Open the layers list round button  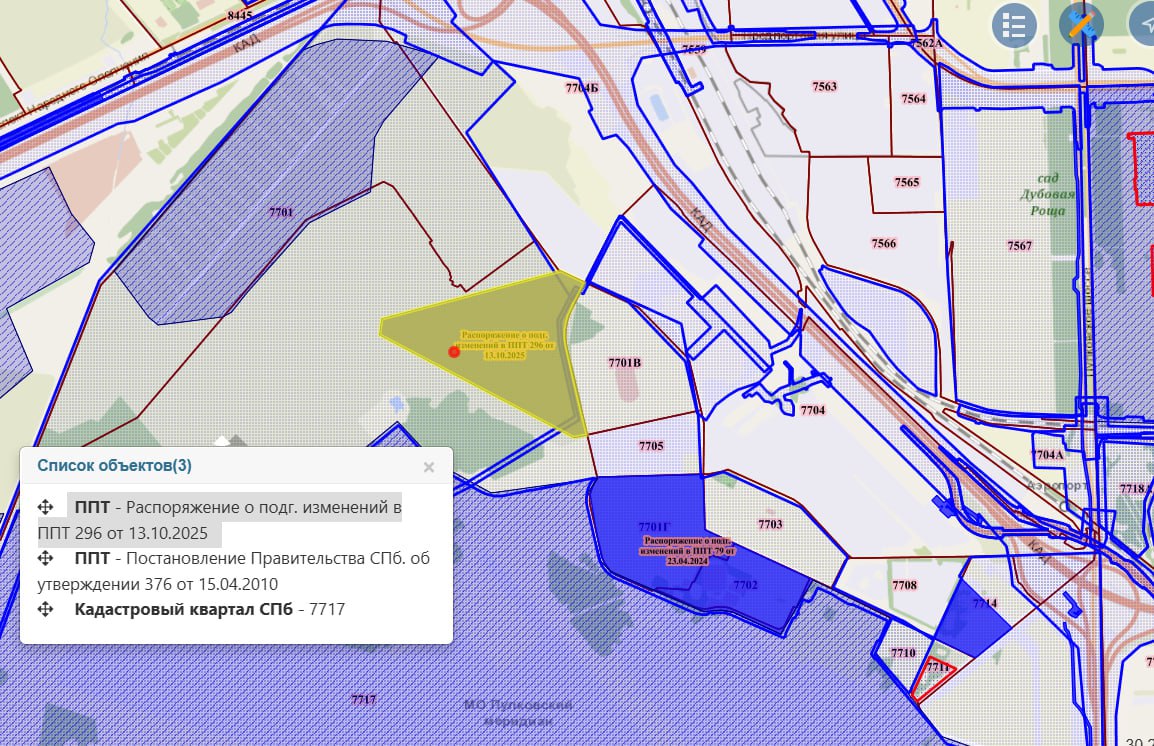coord(1014,26)
